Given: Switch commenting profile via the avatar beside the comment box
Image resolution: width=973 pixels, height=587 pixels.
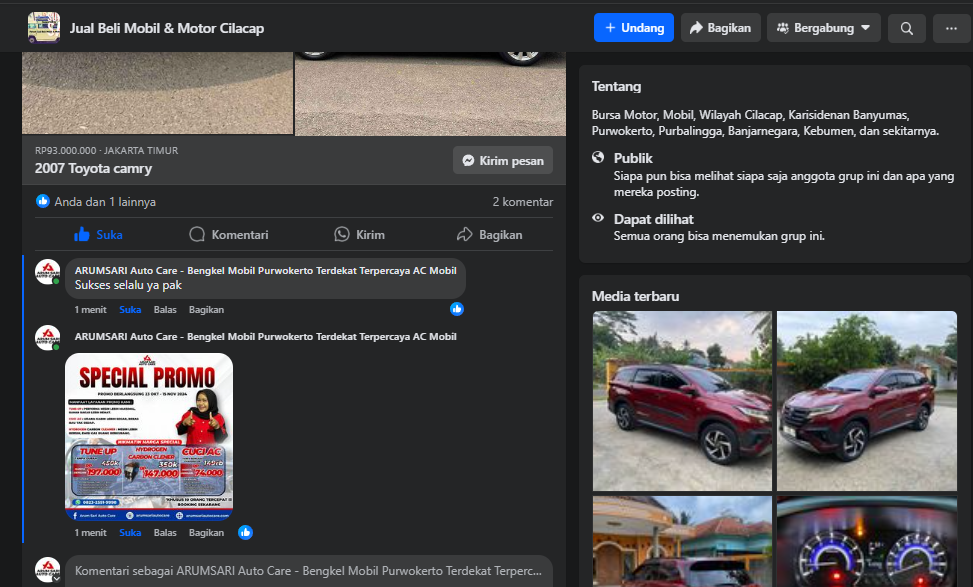Looking at the screenshot, I should tap(48, 570).
